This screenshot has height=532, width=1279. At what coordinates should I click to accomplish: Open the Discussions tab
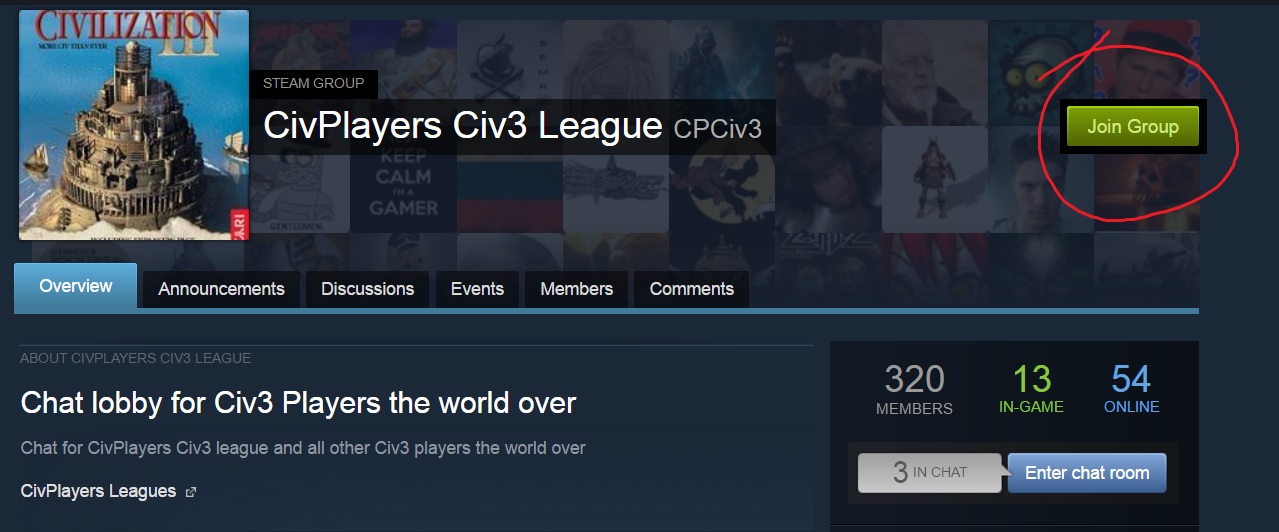[x=367, y=289]
